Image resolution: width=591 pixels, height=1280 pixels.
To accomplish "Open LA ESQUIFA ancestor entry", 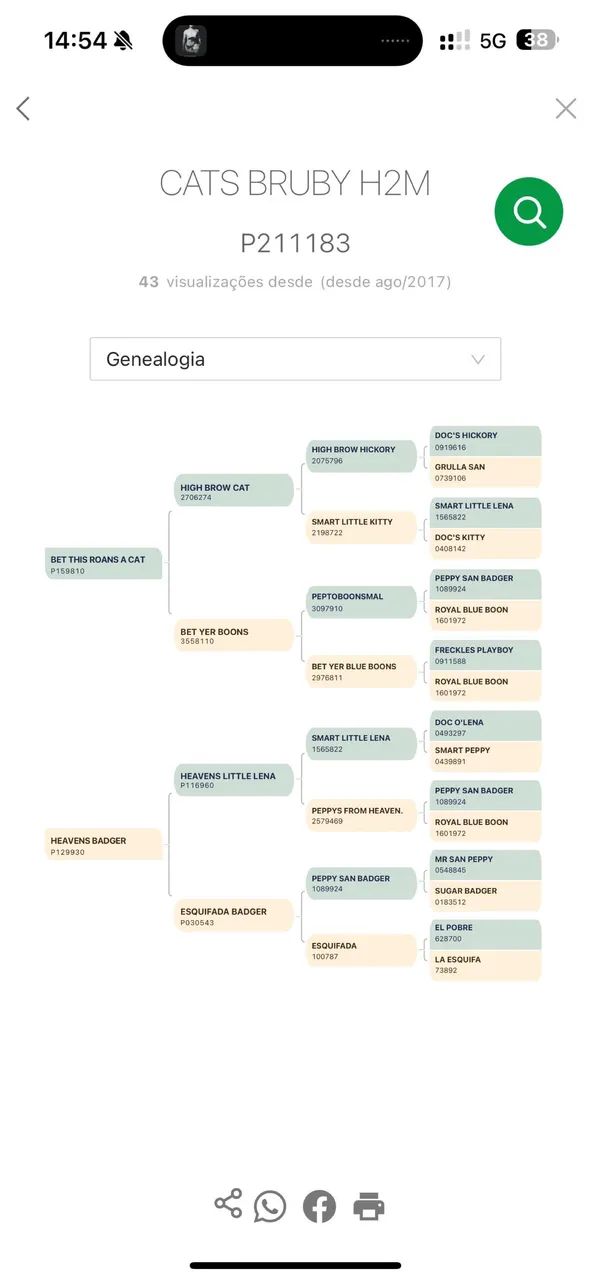I will click(x=485, y=965).
